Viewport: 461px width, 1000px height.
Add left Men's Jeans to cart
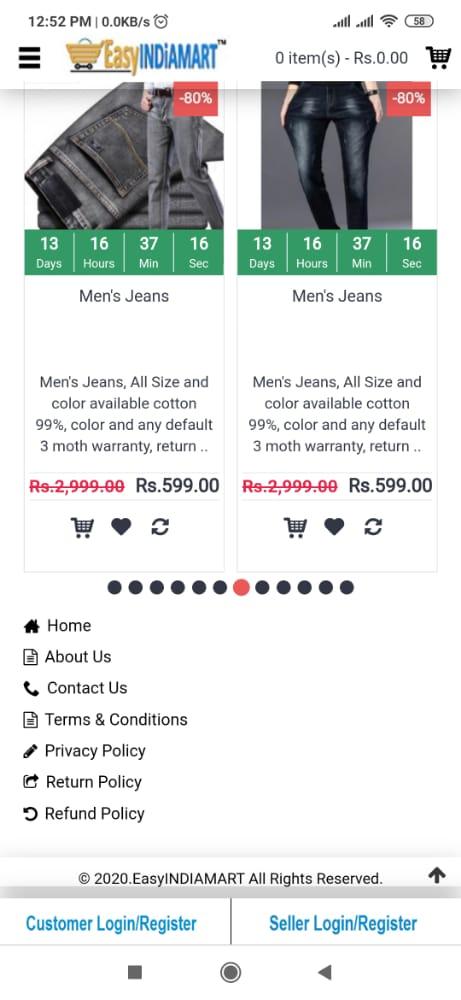coord(82,527)
